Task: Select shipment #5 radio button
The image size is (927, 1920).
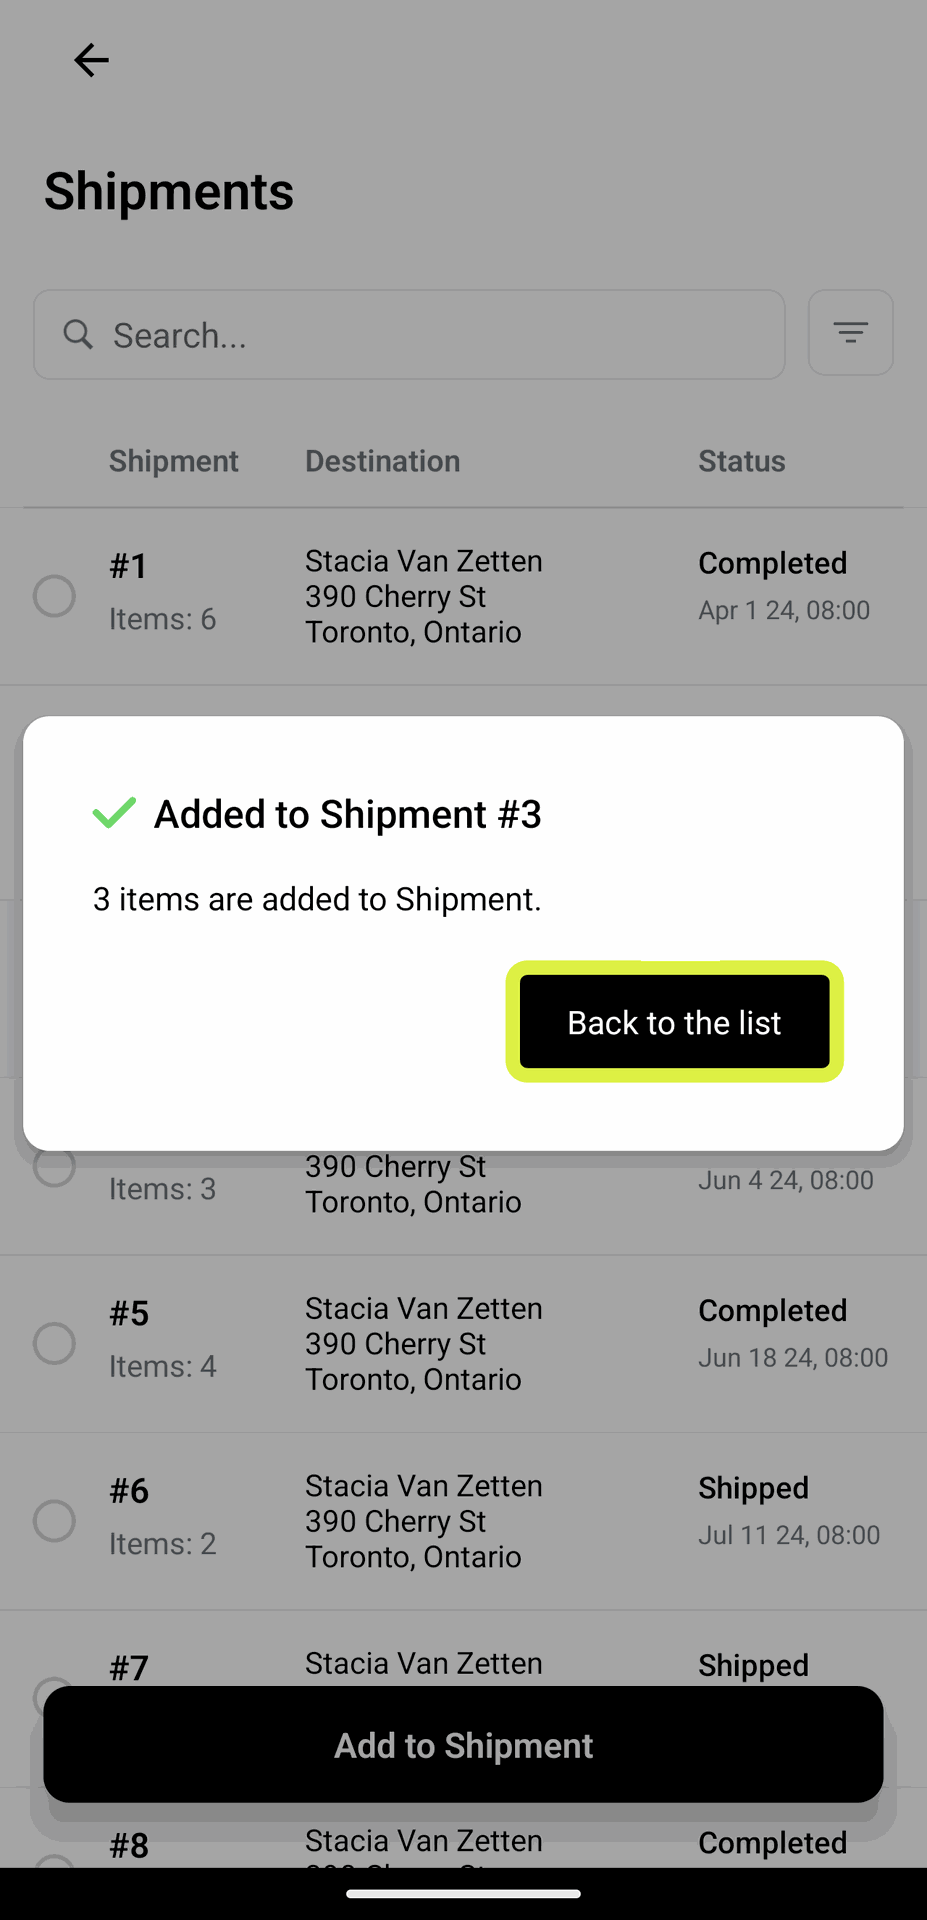Action: (54, 1343)
